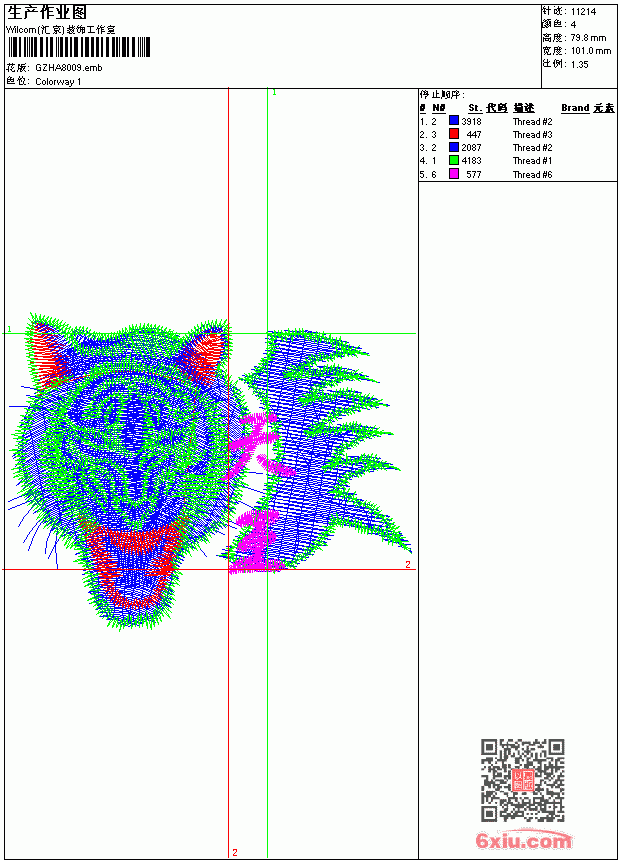Click the Colorway 1 label
Image resolution: width=620 pixels, height=860 pixels.
(58, 82)
